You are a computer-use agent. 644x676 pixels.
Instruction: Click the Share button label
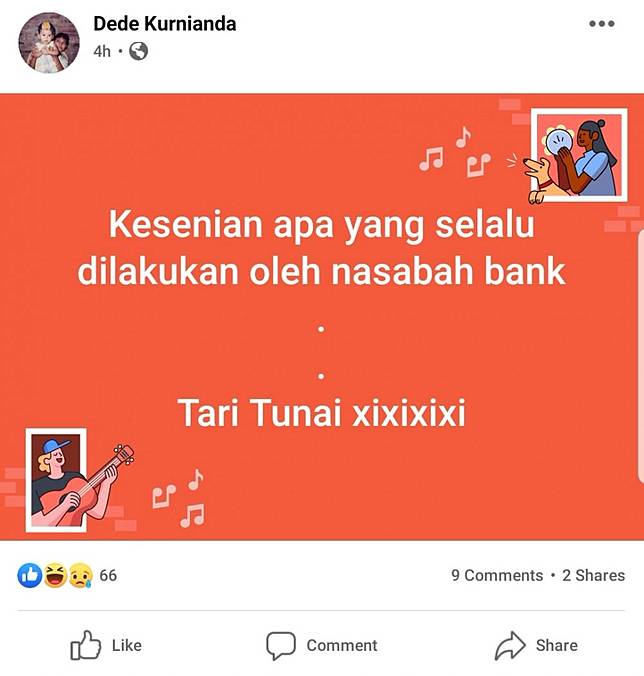pos(556,645)
